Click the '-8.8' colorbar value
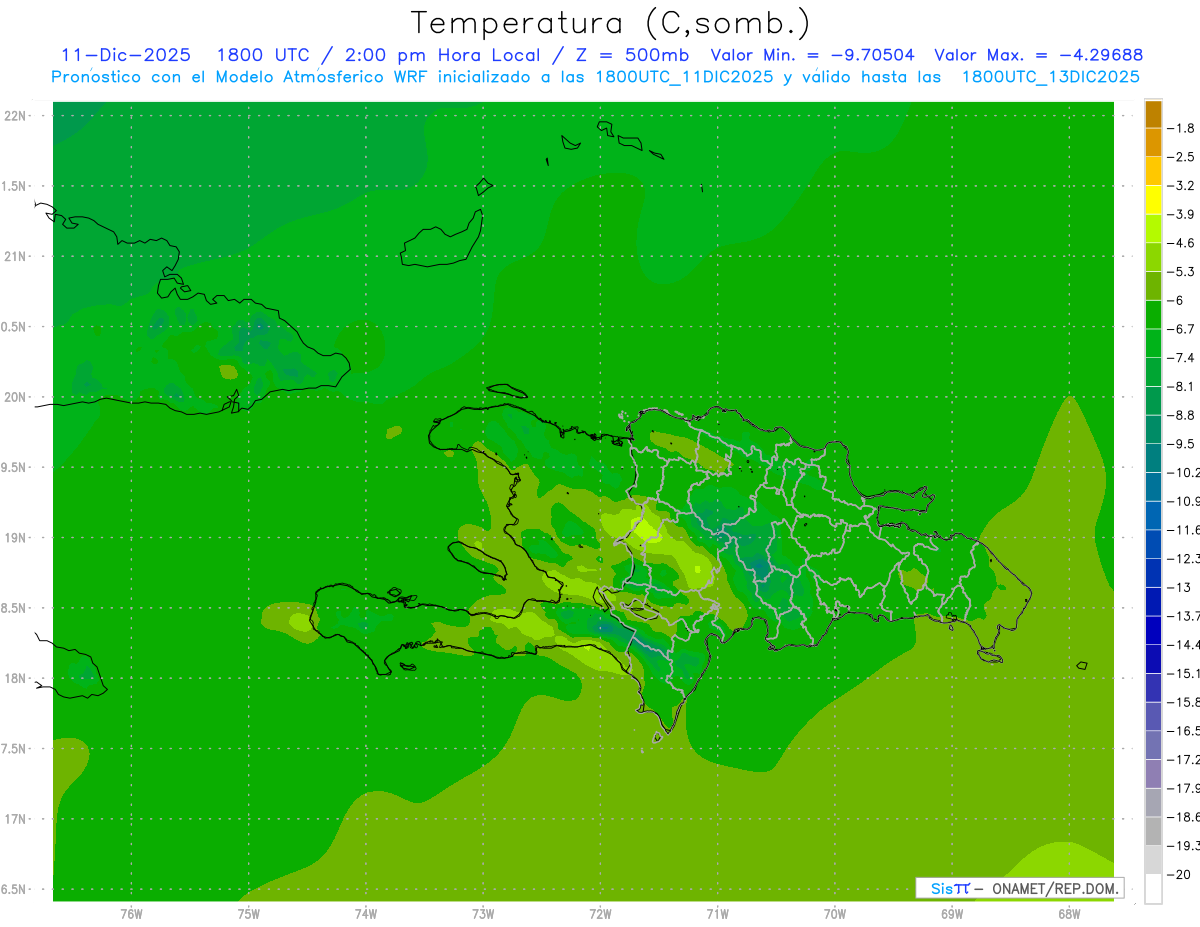The height and width of the screenshot is (927, 1200). pyautogui.click(x=1182, y=415)
